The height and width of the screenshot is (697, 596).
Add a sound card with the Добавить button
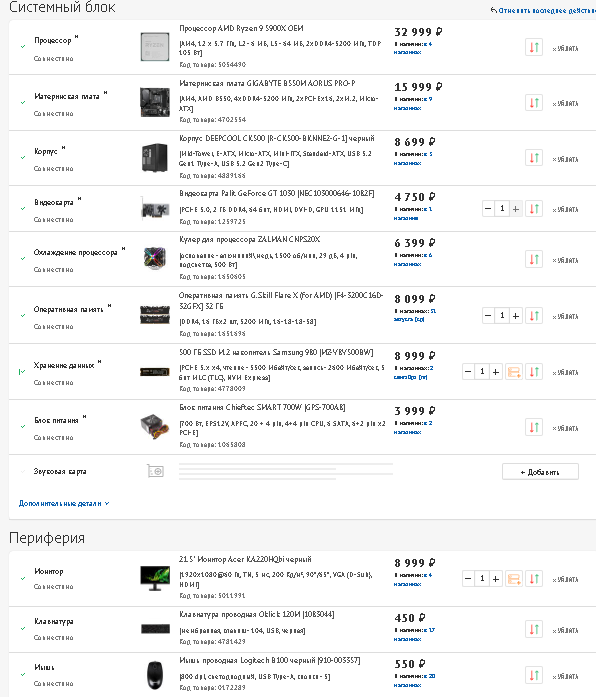[x=540, y=472]
